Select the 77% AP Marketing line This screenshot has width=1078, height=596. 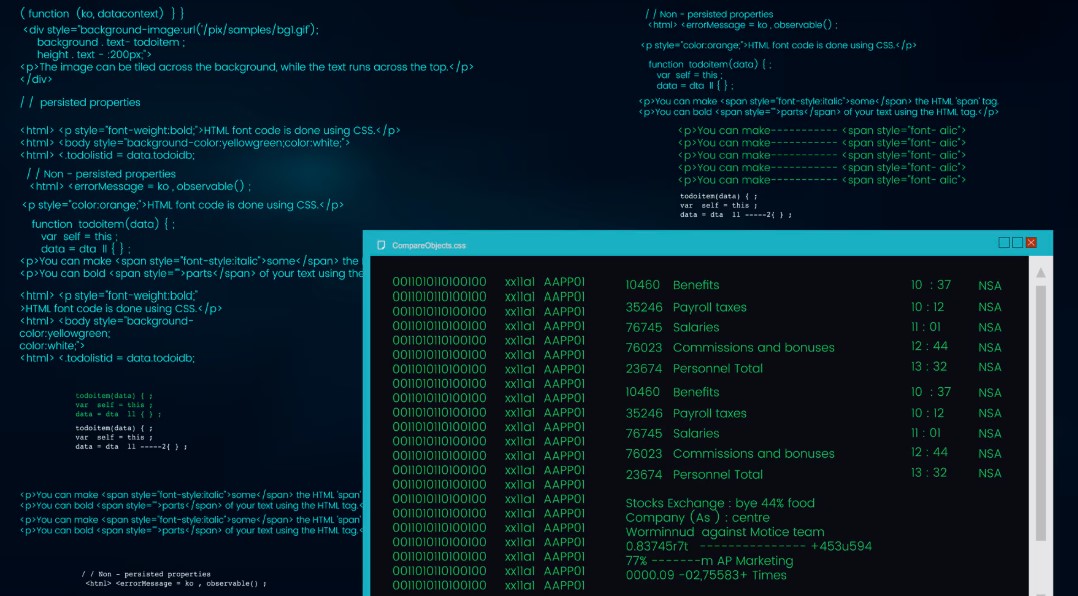click(x=708, y=561)
